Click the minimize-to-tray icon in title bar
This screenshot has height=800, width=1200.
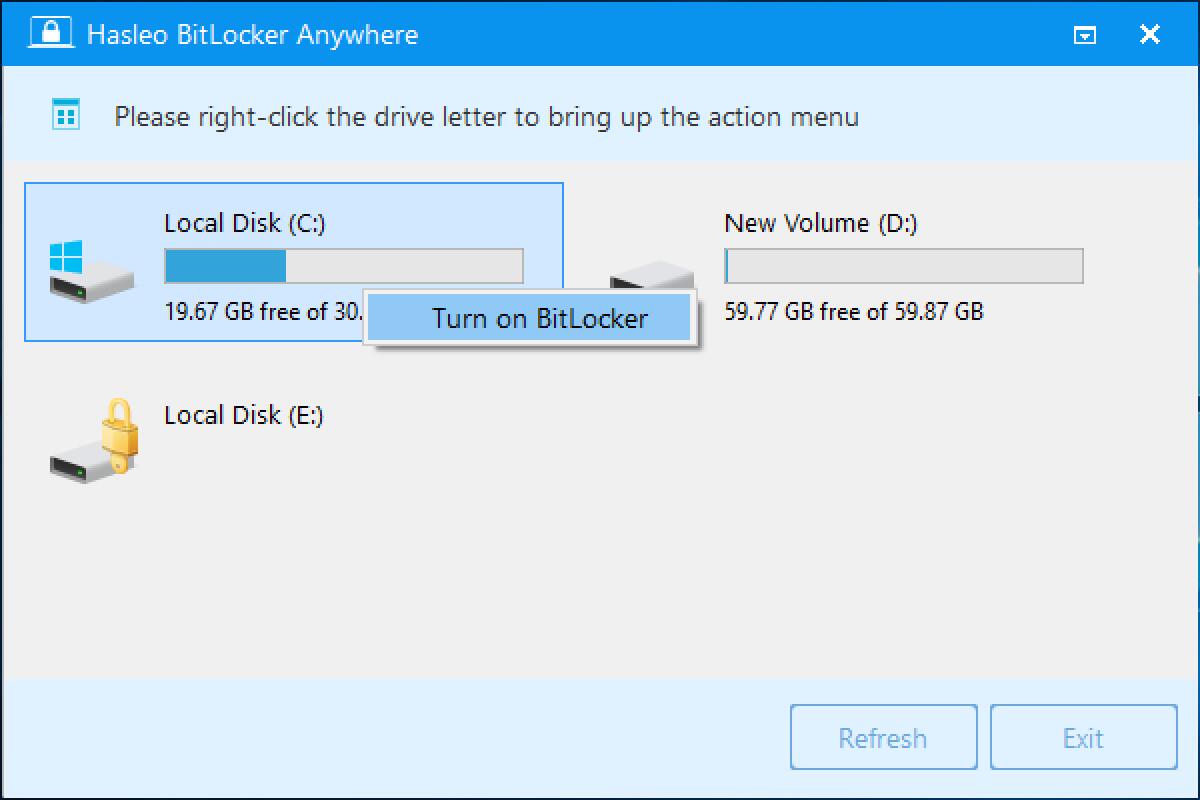pos(1084,33)
